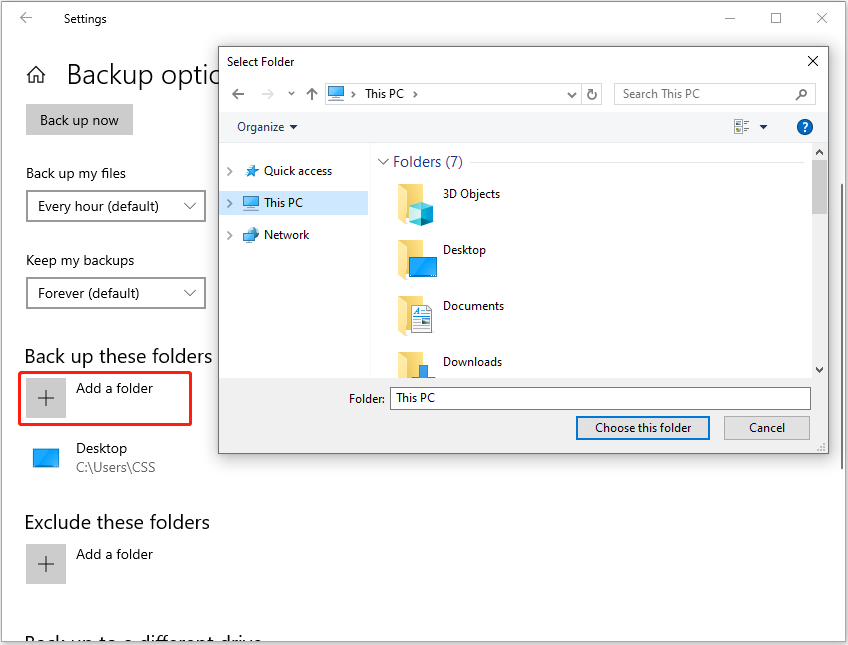Click the Downloads label
The width and height of the screenshot is (848, 645).
point(472,362)
